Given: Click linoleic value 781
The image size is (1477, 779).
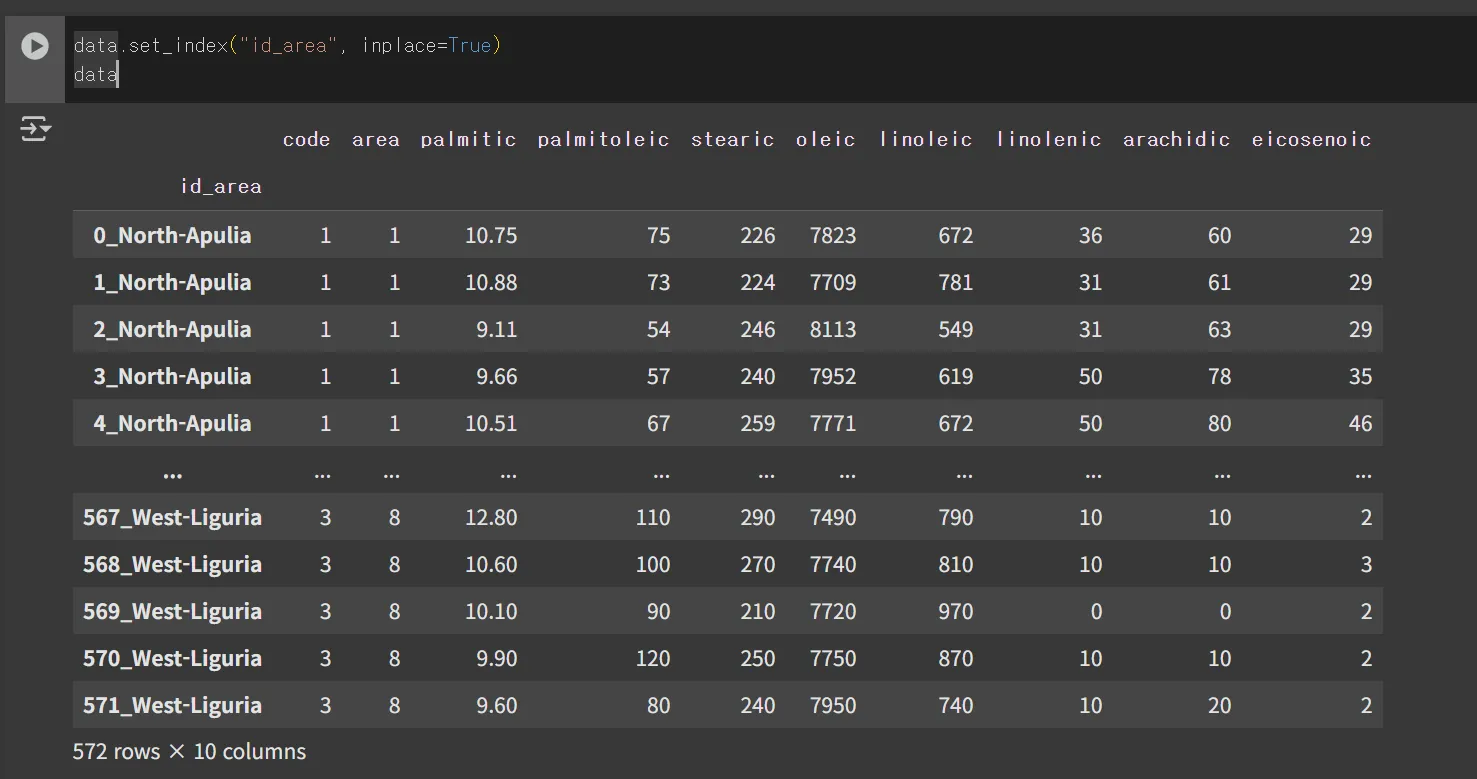Looking at the screenshot, I should 956,283.
